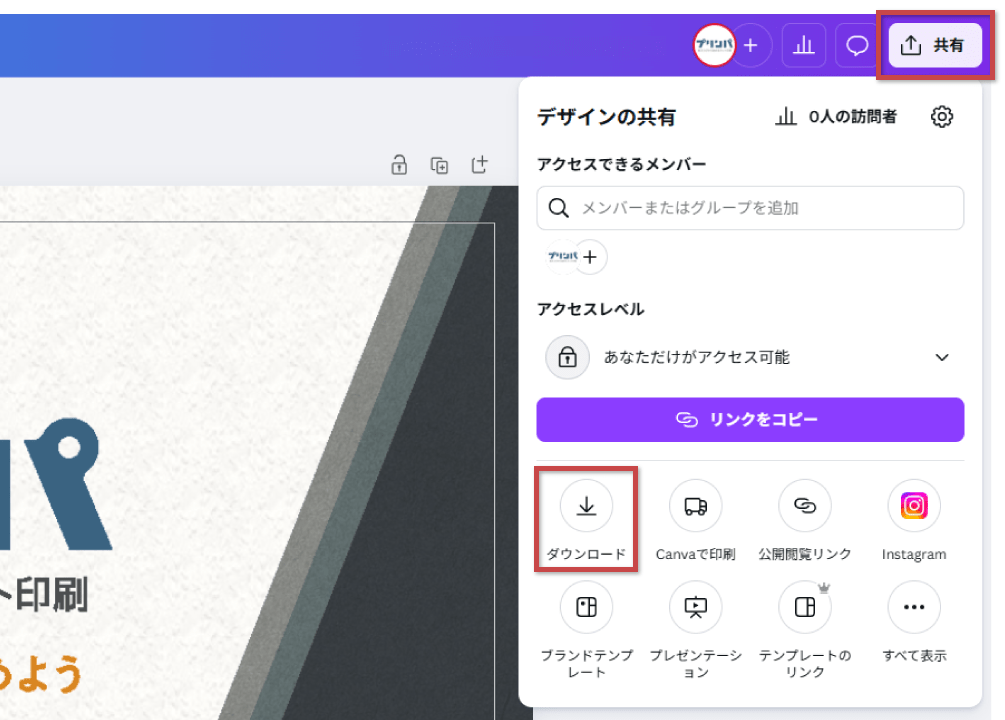Open share settings gear icon

941,117
